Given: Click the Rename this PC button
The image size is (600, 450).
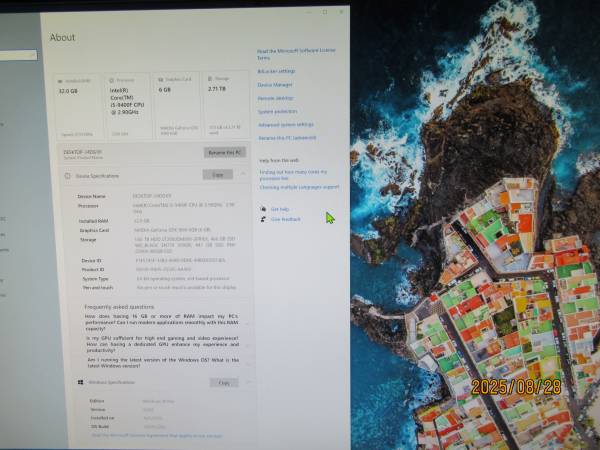Looking at the screenshot, I should pos(225,152).
